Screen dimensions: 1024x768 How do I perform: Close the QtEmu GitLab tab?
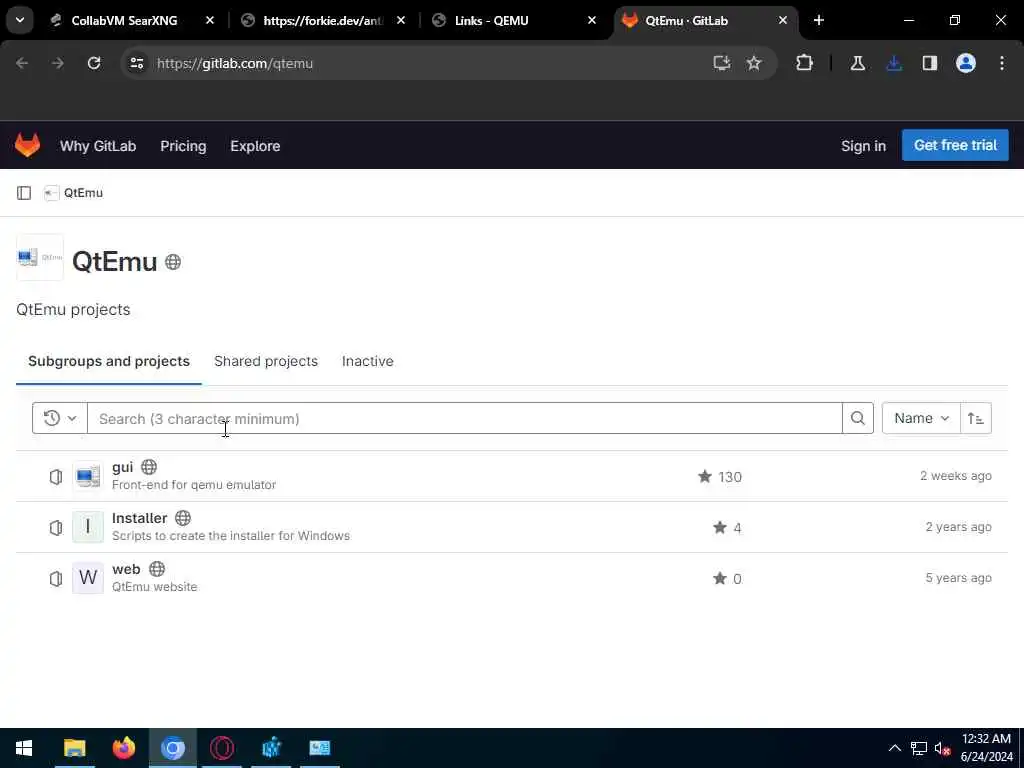point(782,21)
